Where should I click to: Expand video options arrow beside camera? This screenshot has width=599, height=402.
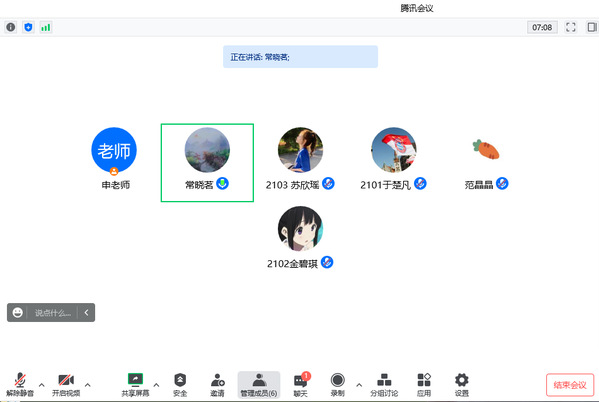(87, 385)
